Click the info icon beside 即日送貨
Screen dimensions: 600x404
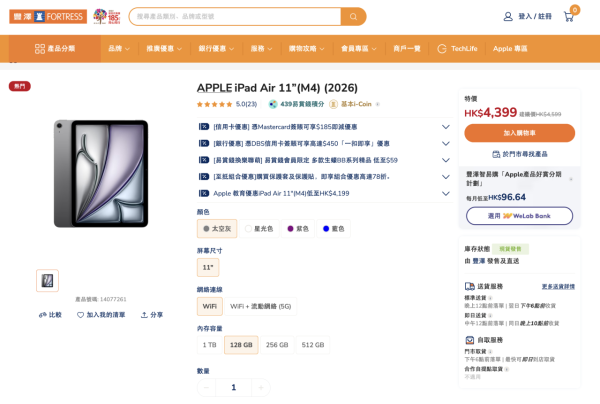click(490, 315)
